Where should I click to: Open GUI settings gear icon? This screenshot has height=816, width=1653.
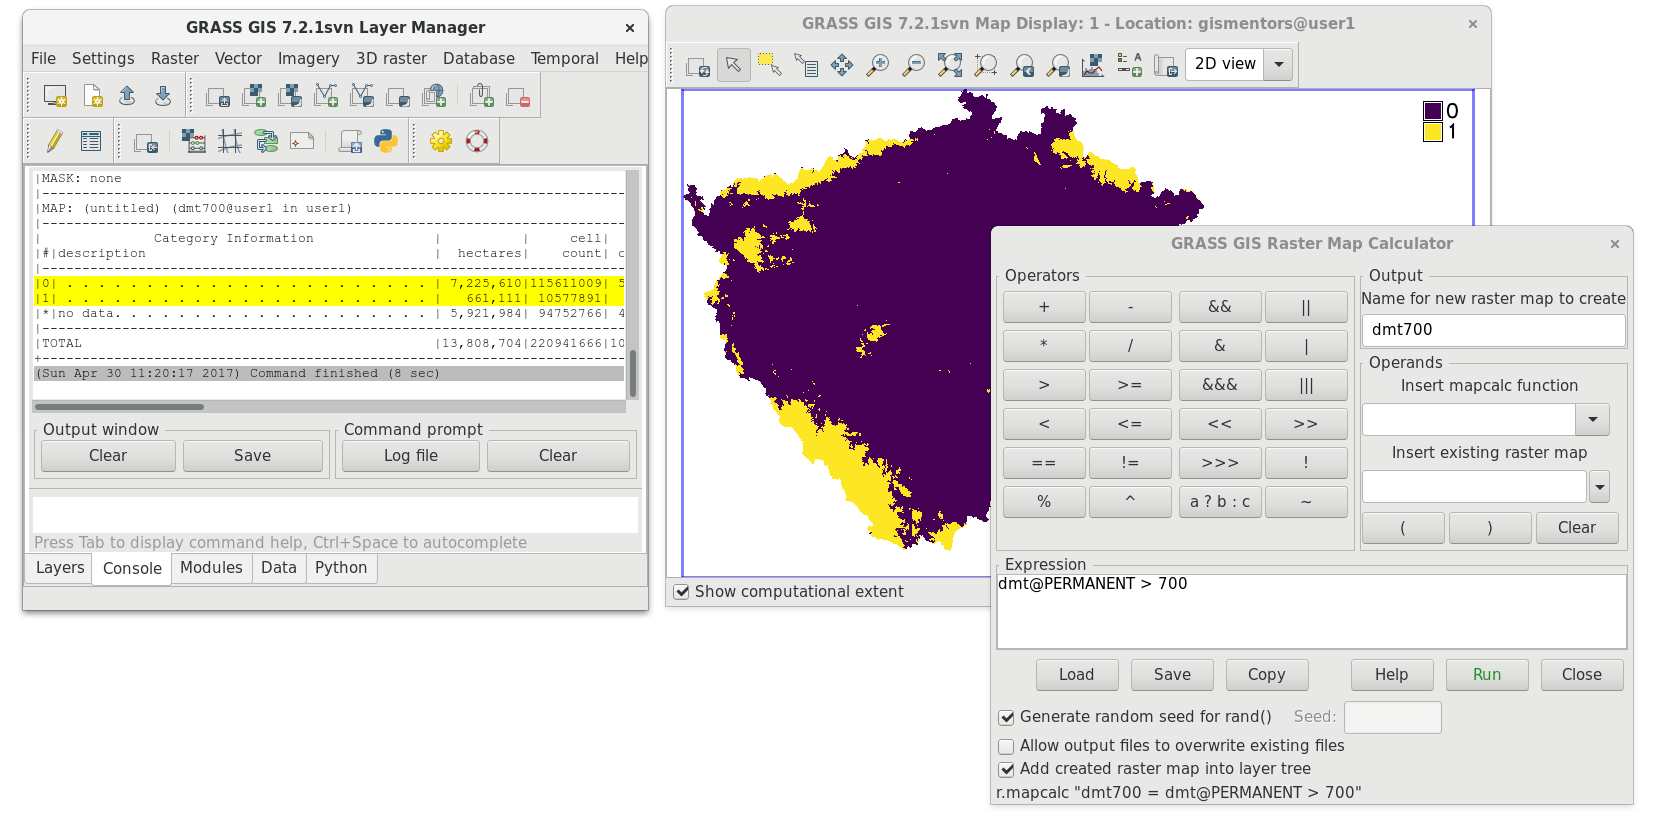(441, 142)
